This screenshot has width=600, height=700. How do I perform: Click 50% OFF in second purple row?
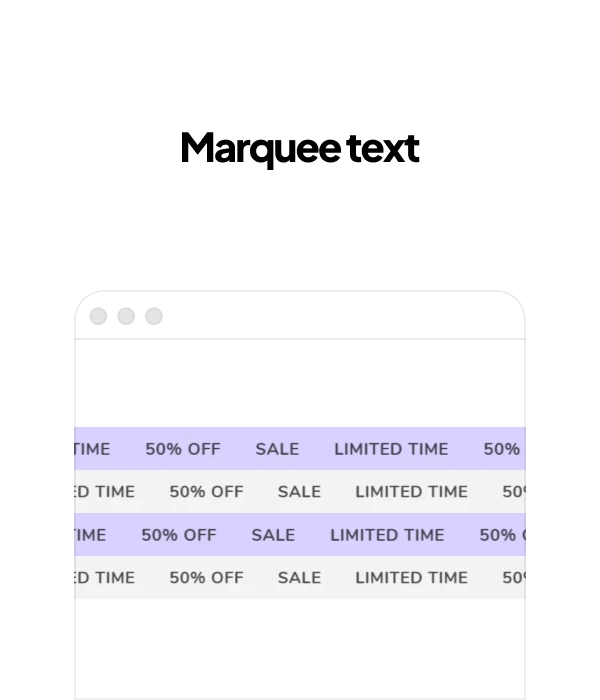click(179, 535)
